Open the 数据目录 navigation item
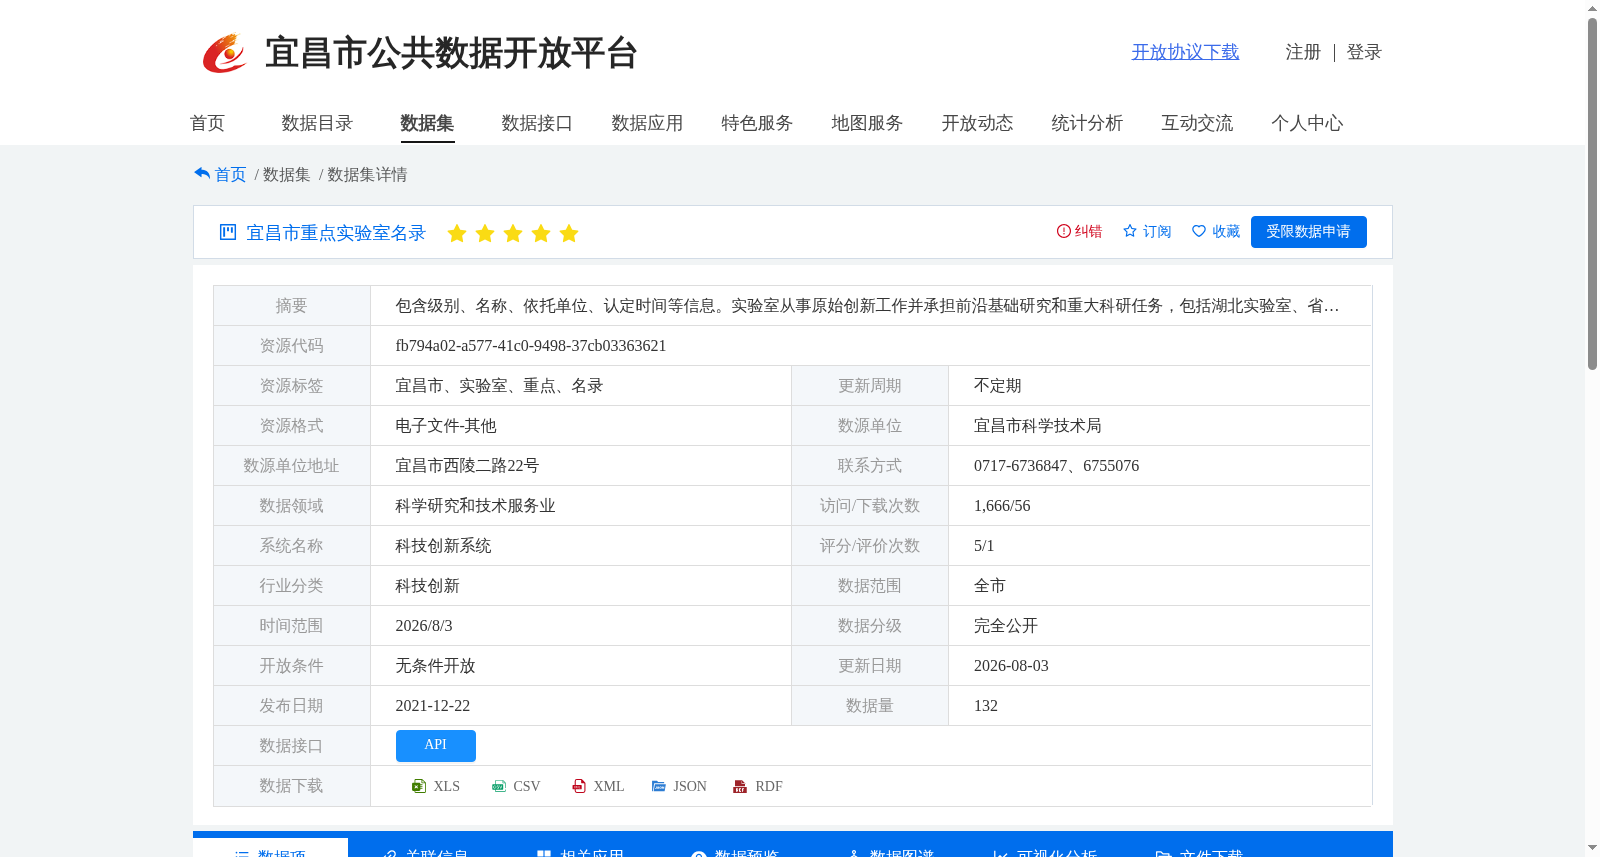Screen dimensions: 1600x857 click(x=317, y=123)
